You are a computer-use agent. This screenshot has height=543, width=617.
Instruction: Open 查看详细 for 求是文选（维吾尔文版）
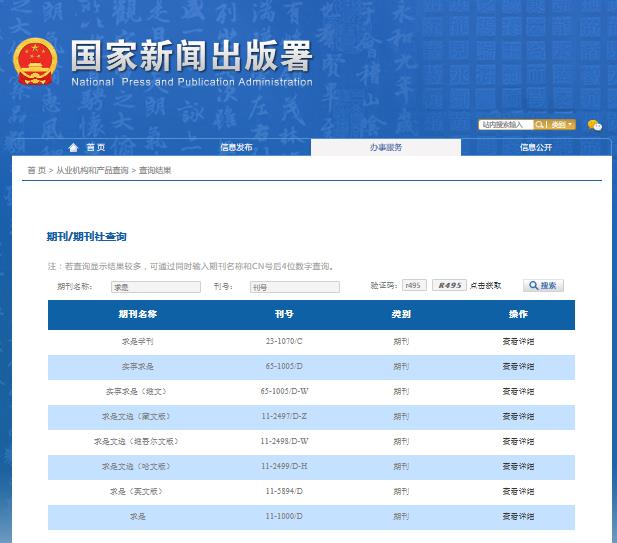pos(518,441)
